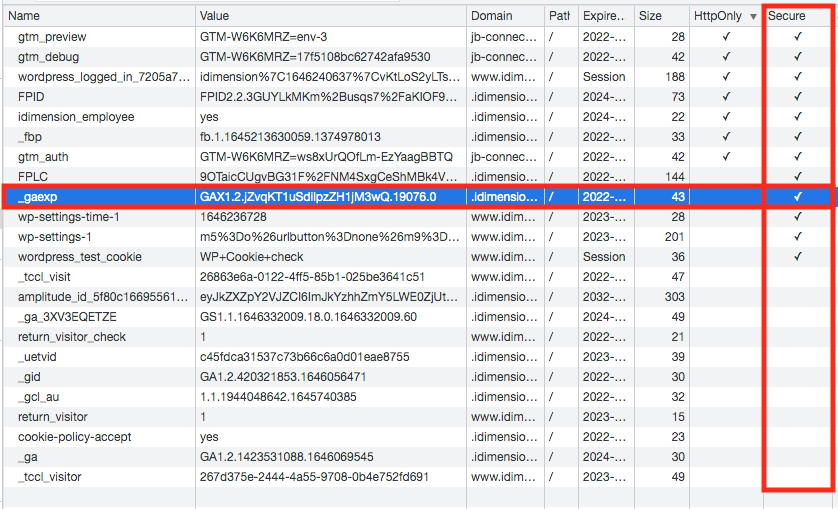Click Secure checkmark for FPLC row
Image resolution: width=838 pixels, height=509 pixels.
pos(798,177)
